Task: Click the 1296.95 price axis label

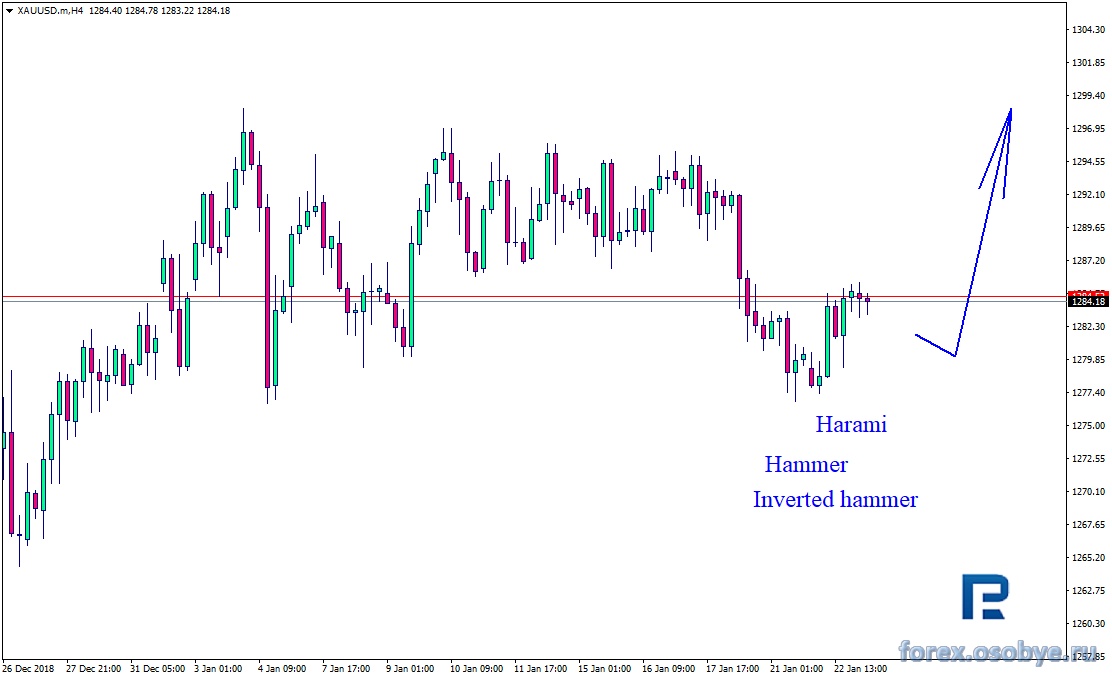Action: (1089, 128)
